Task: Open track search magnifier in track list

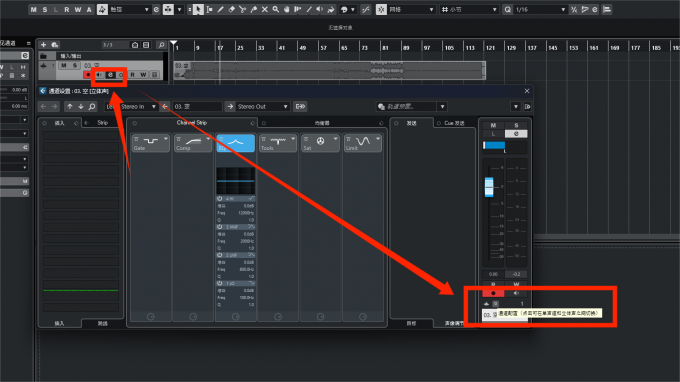Action: (161, 45)
